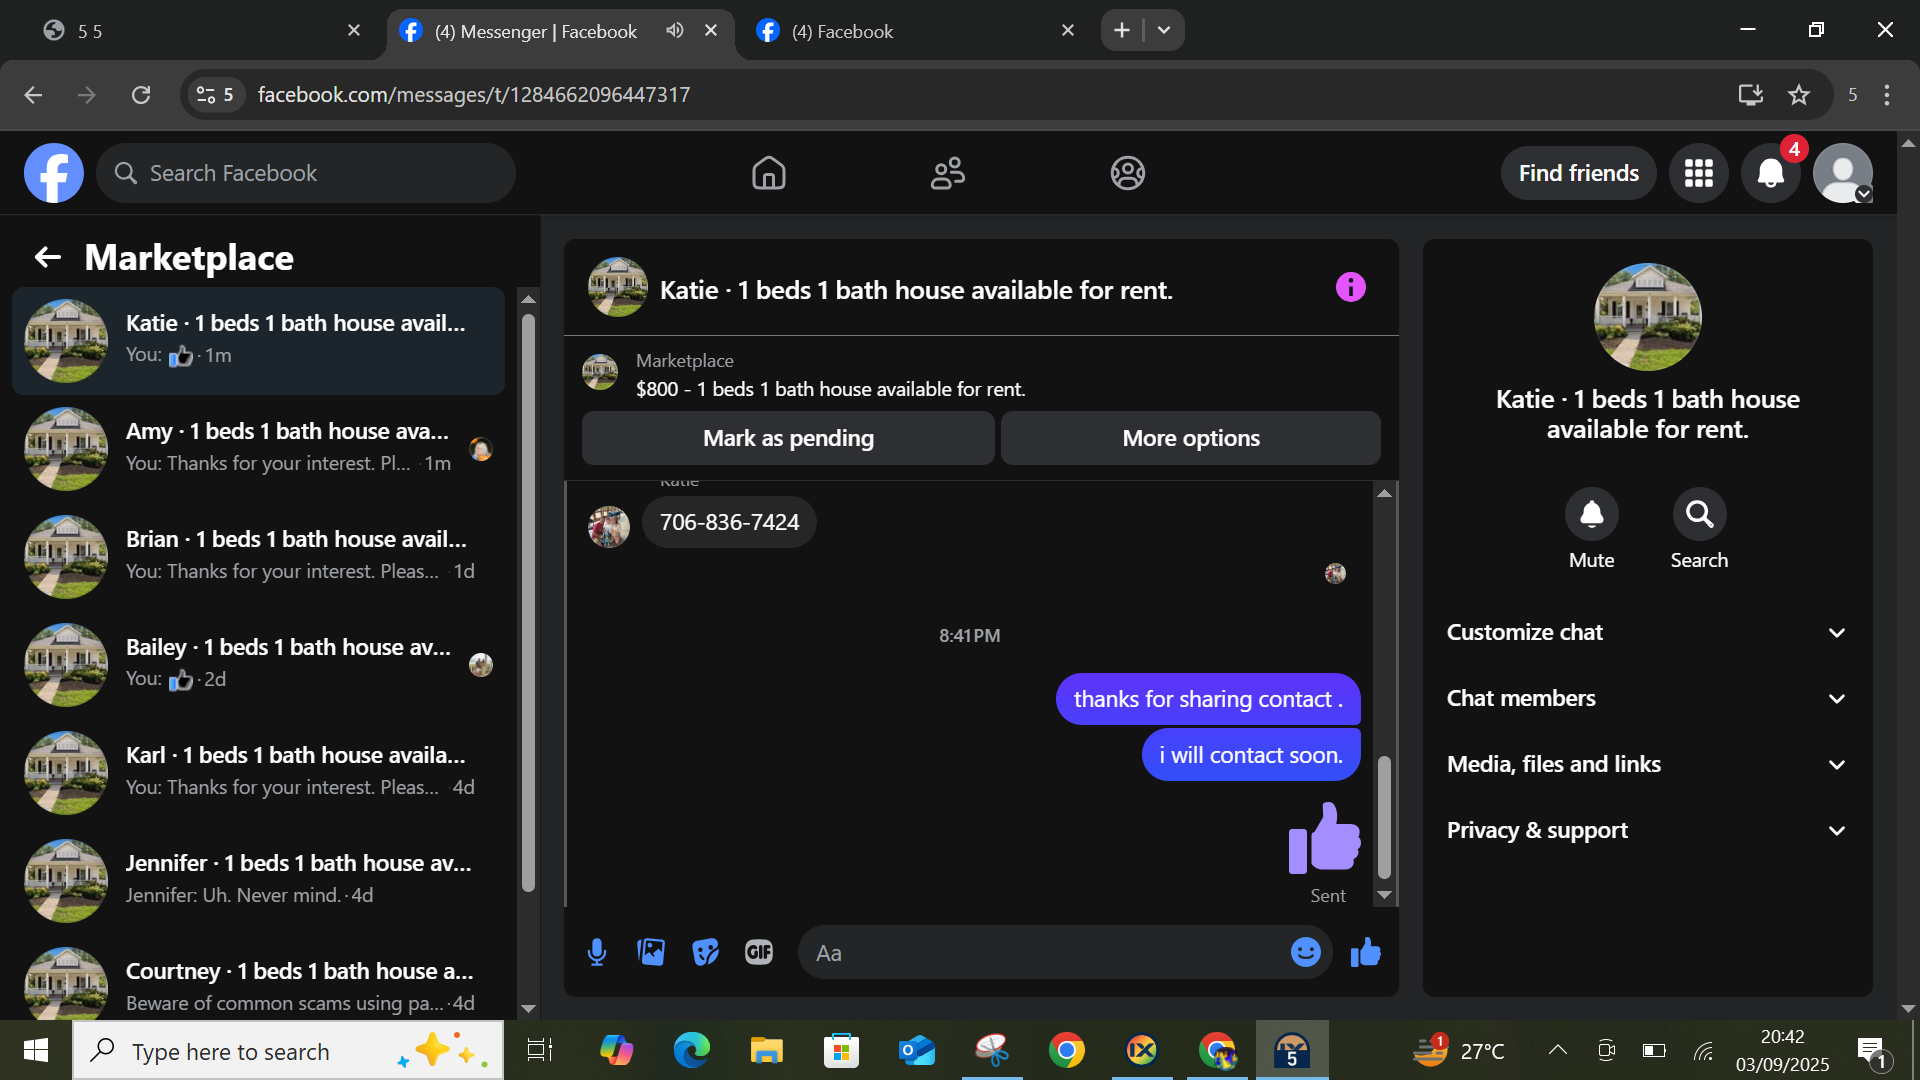Screen dimensions: 1920x1080
Task: Reload the page in the browser
Action: point(141,95)
